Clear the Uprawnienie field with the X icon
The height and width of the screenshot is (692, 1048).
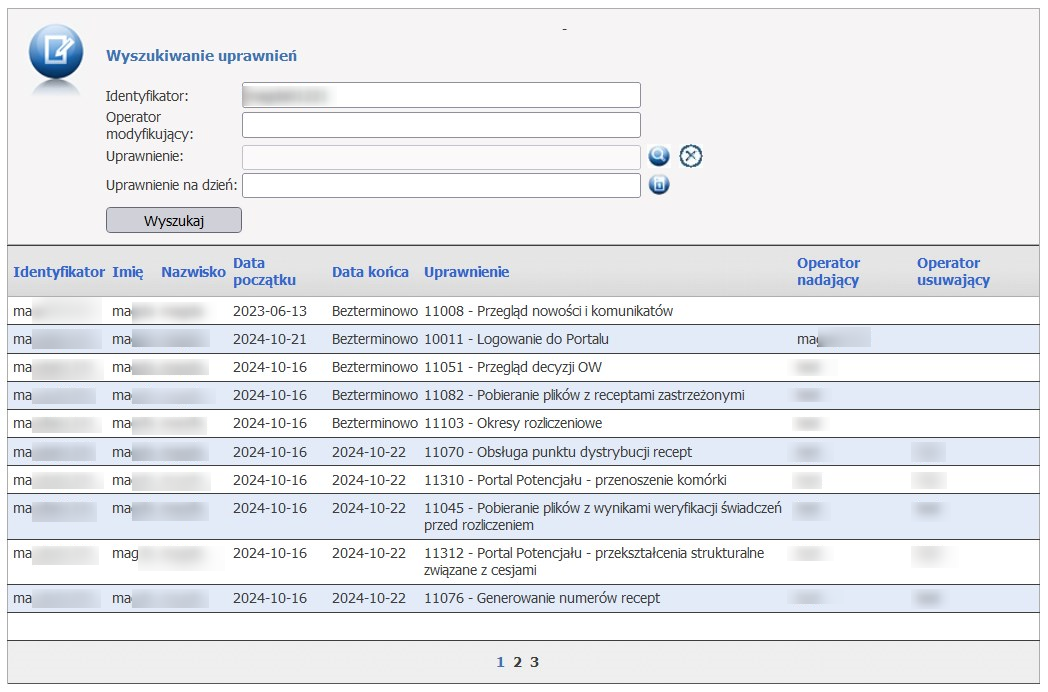pos(691,156)
